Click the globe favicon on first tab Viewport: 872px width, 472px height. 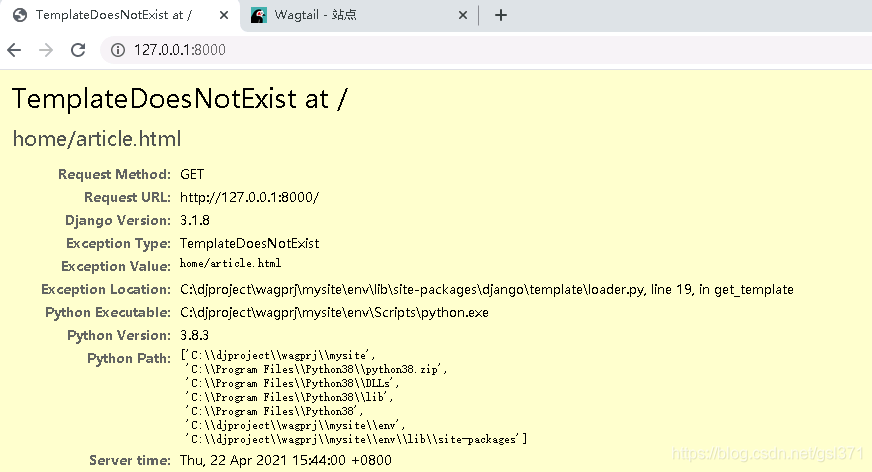coord(20,15)
